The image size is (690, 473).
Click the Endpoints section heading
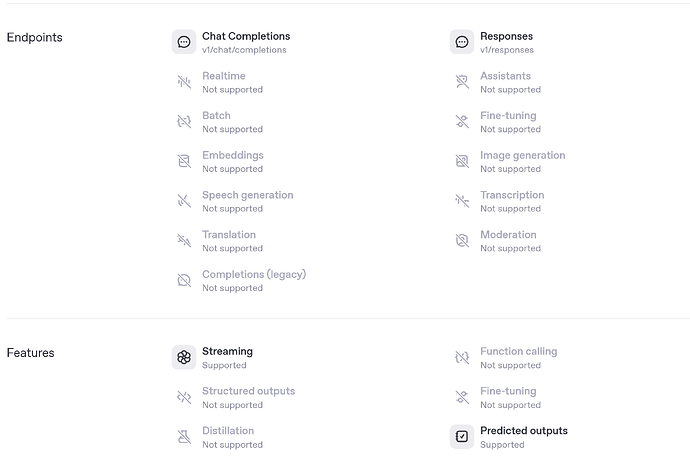pos(34,37)
